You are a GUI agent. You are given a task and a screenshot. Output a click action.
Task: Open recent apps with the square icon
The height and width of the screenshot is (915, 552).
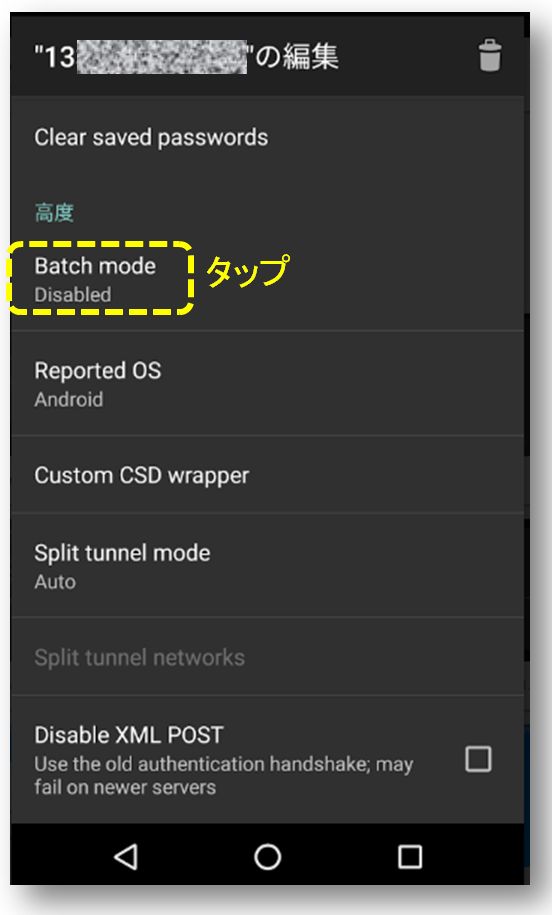(x=410, y=857)
